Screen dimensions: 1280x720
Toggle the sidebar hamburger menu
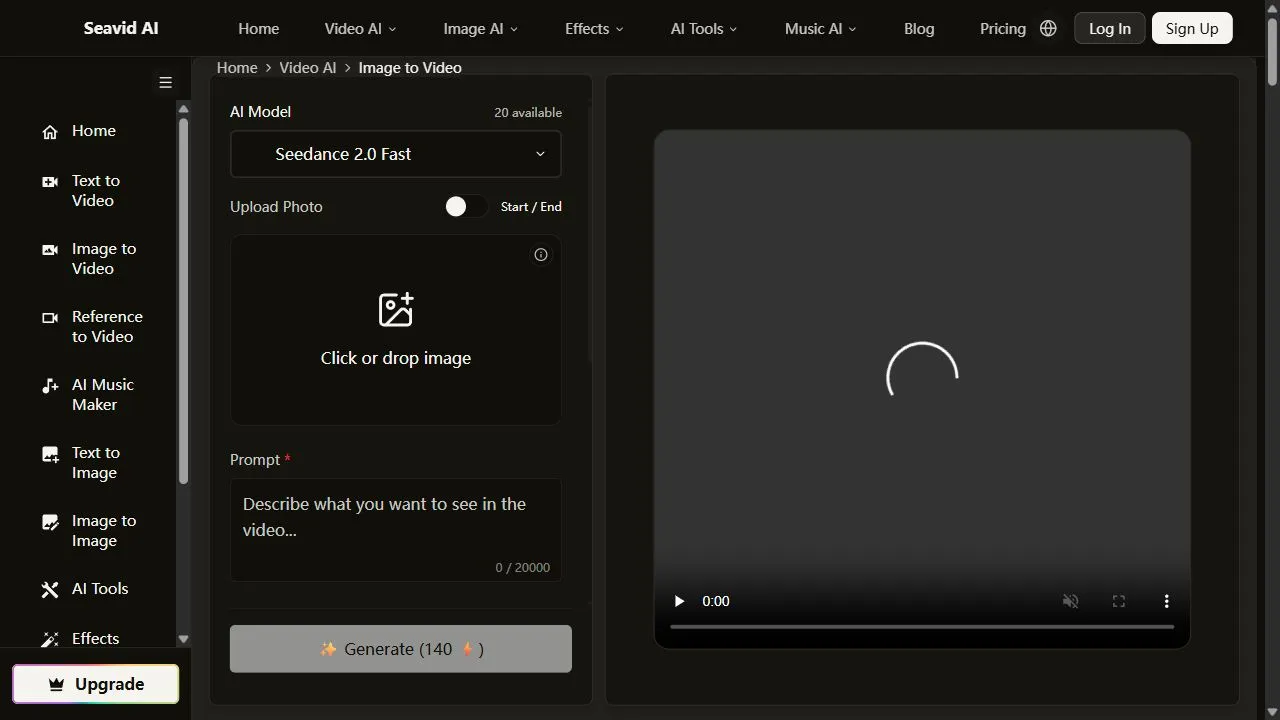tap(166, 82)
